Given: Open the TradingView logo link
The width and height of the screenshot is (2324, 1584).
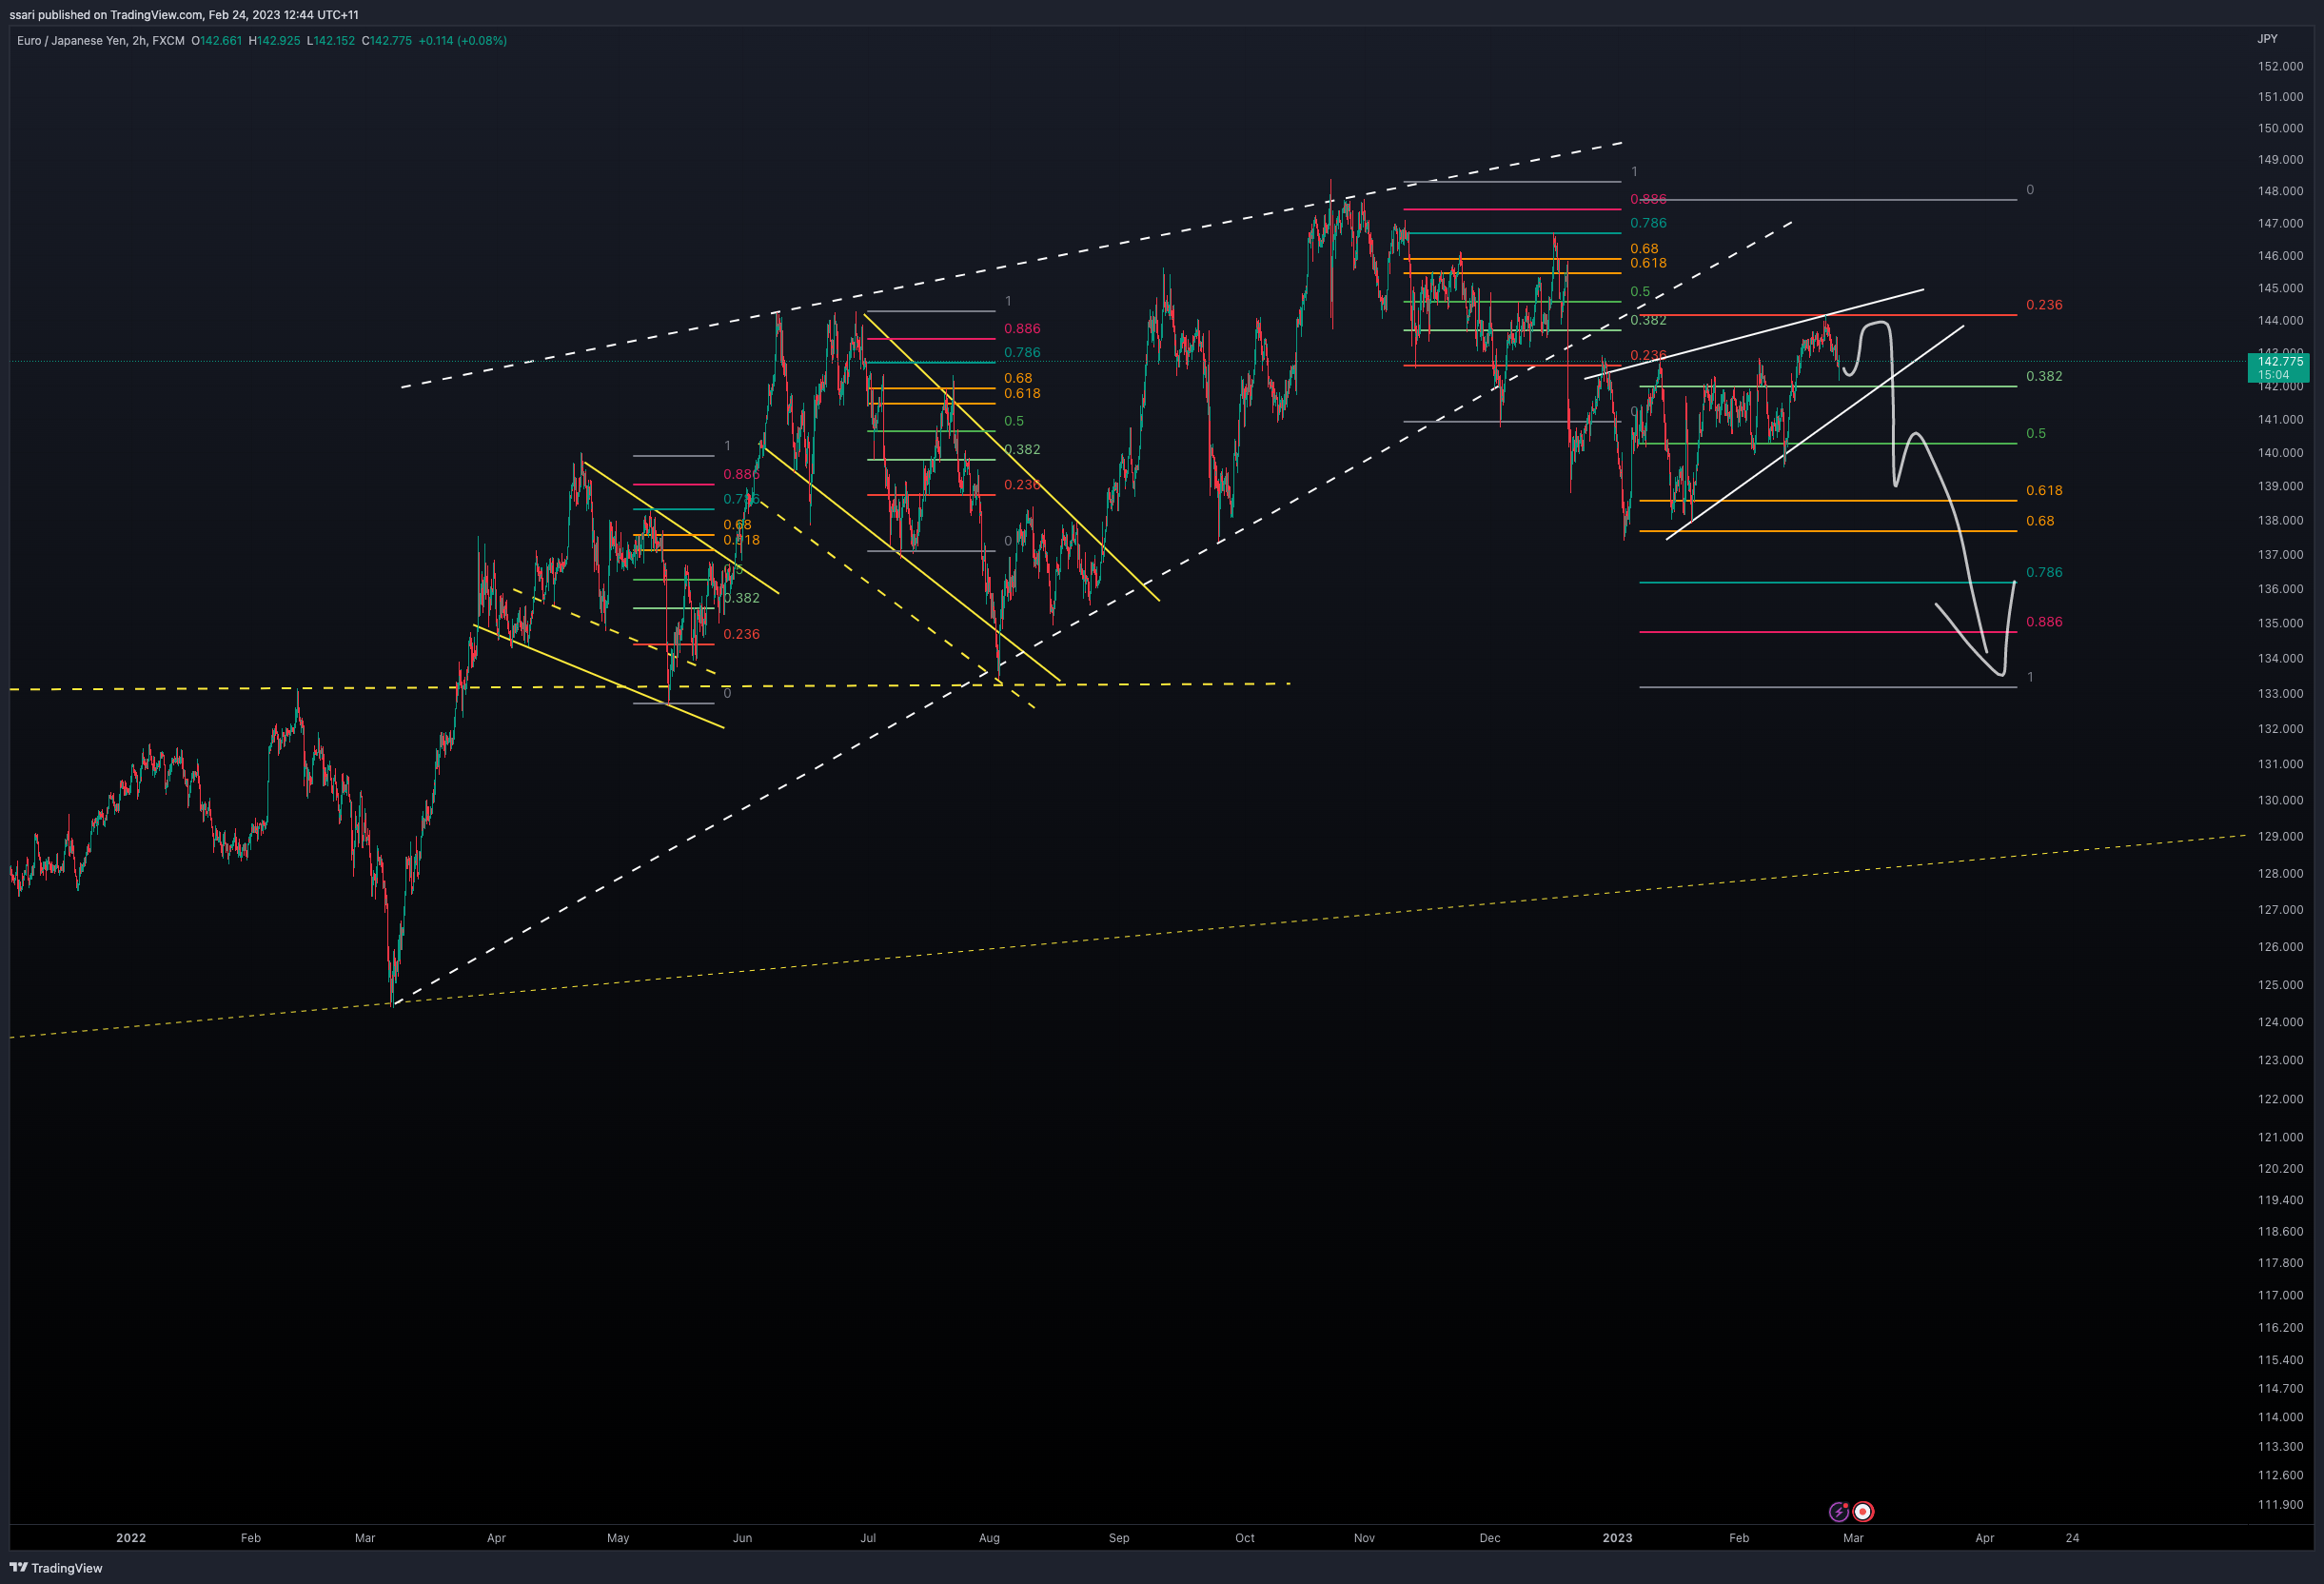Looking at the screenshot, I should tap(56, 1568).
